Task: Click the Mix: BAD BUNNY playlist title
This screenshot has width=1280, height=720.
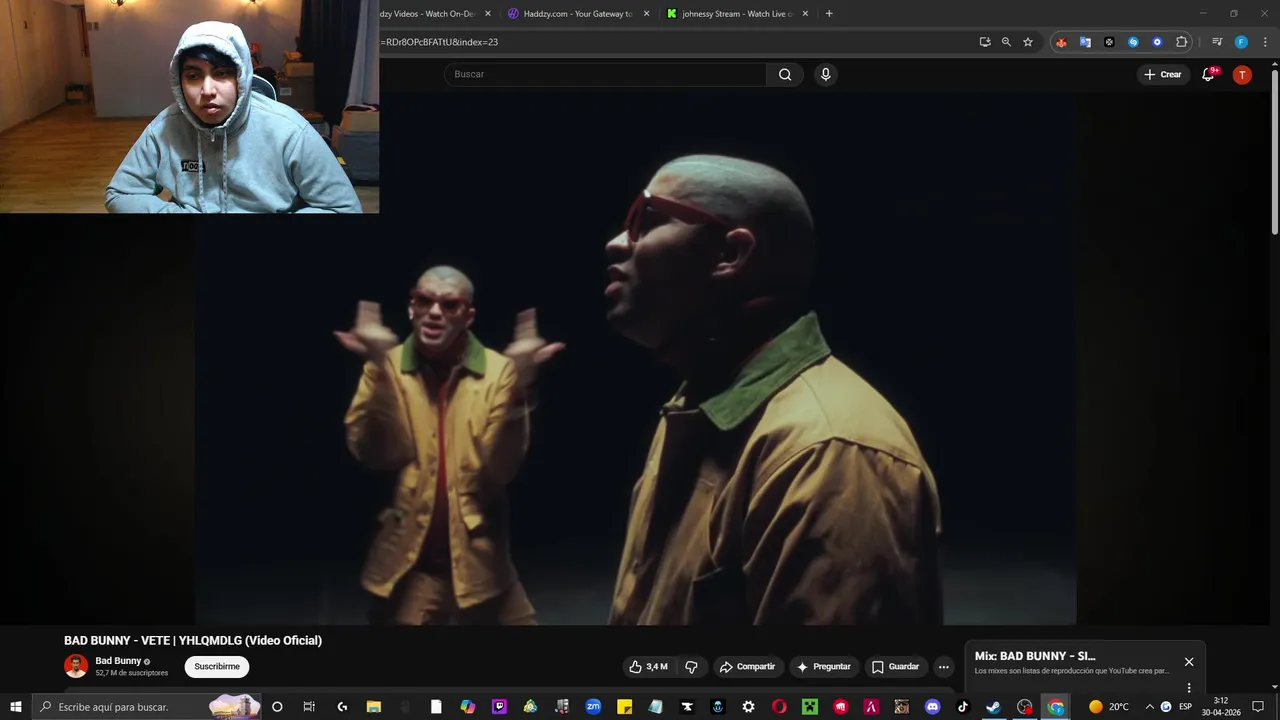Action: (1035, 656)
